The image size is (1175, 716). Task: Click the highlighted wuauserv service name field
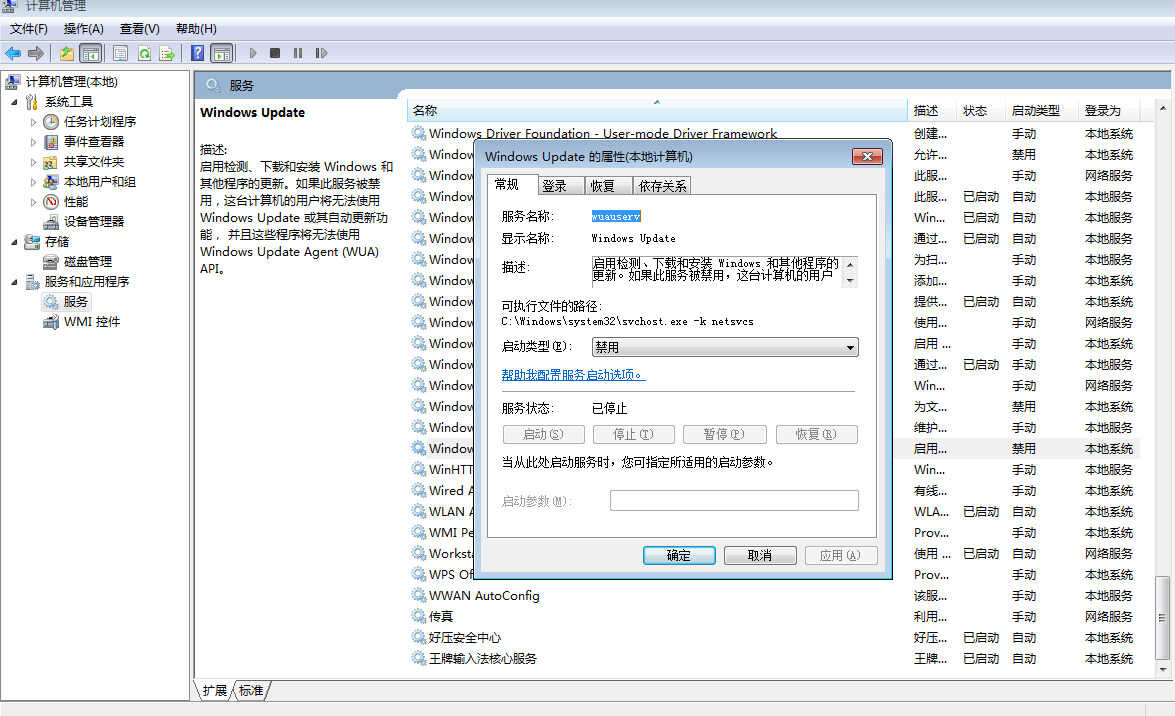616,217
